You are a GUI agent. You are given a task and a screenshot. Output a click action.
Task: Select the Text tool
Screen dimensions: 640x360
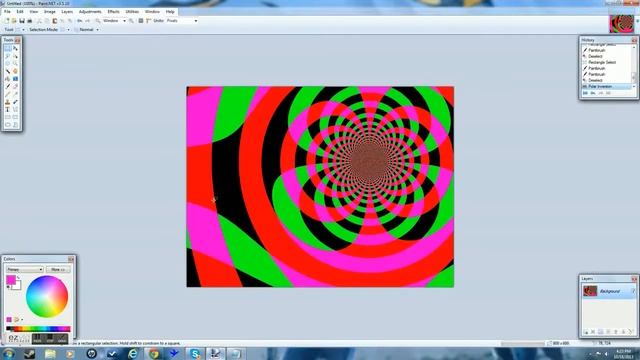pos(7,109)
